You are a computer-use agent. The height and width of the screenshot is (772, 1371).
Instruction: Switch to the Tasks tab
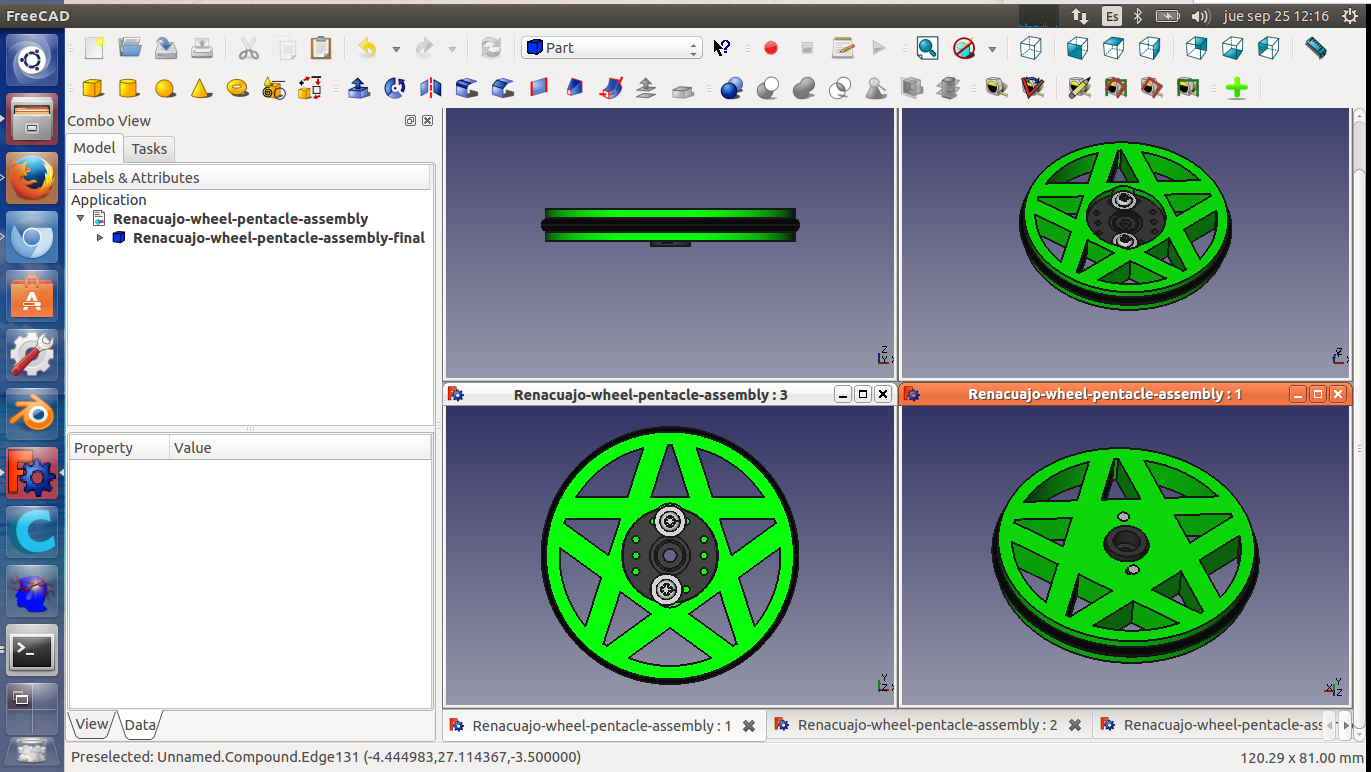[x=149, y=149]
